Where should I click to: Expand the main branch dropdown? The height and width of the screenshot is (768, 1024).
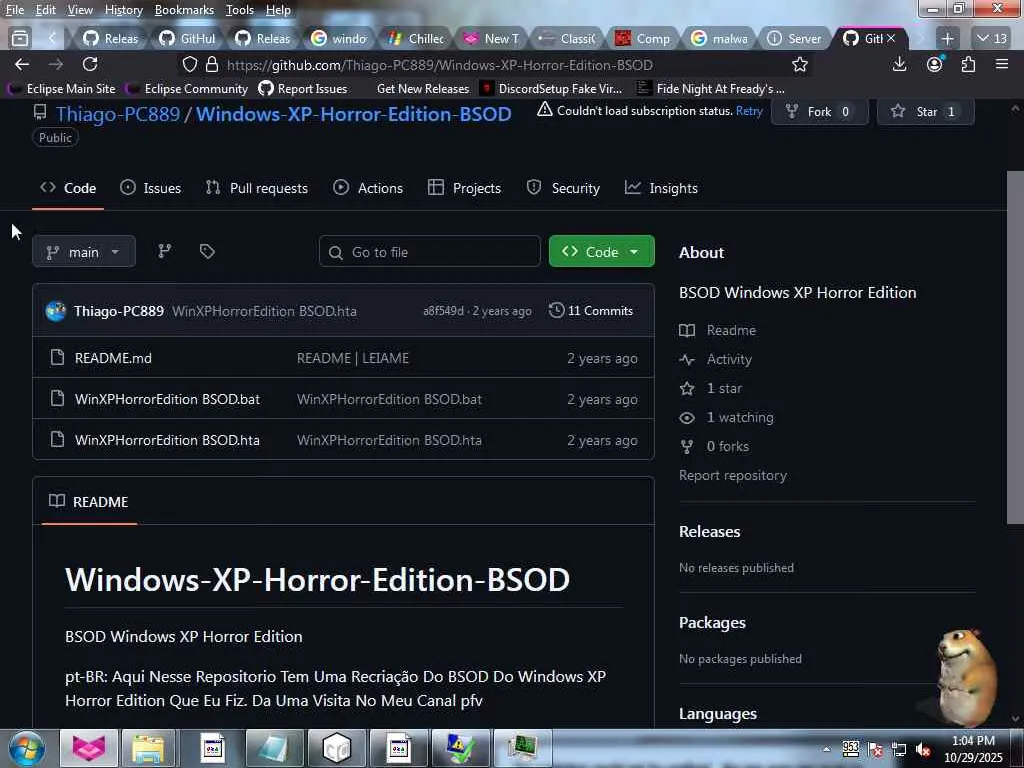click(84, 251)
